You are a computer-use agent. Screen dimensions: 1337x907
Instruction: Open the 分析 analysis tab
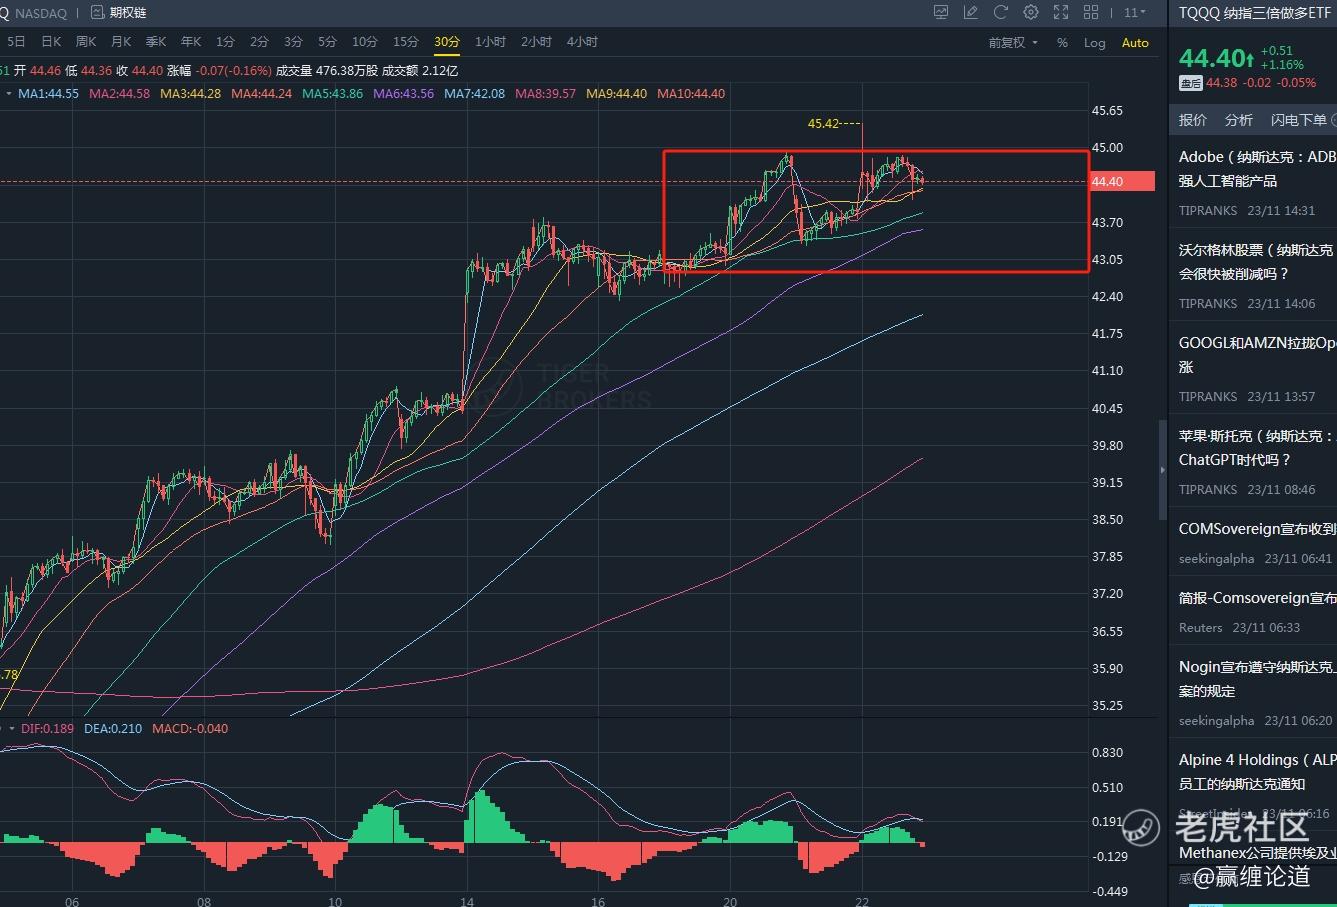tap(1239, 120)
